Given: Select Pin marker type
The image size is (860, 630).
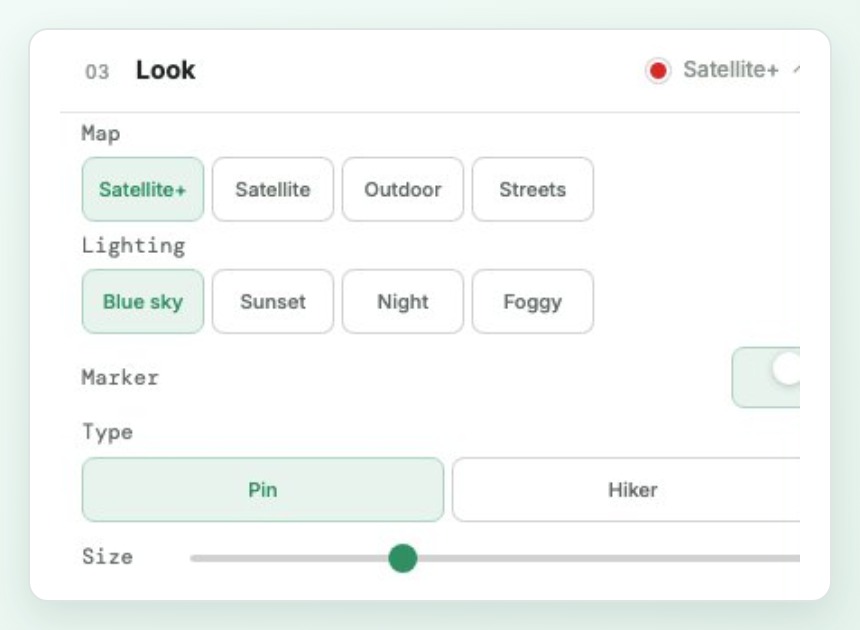Looking at the screenshot, I should (x=263, y=489).
